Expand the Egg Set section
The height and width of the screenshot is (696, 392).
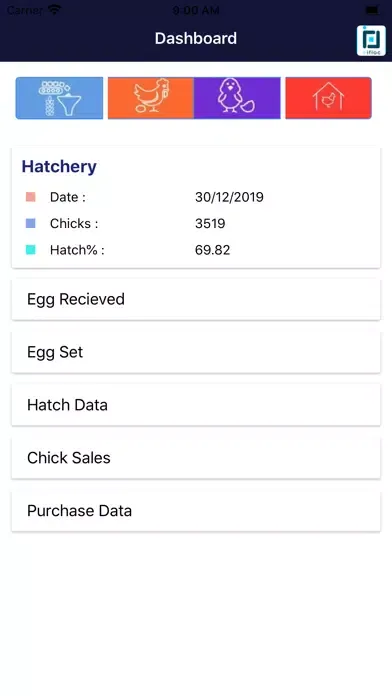click(196, 352)
